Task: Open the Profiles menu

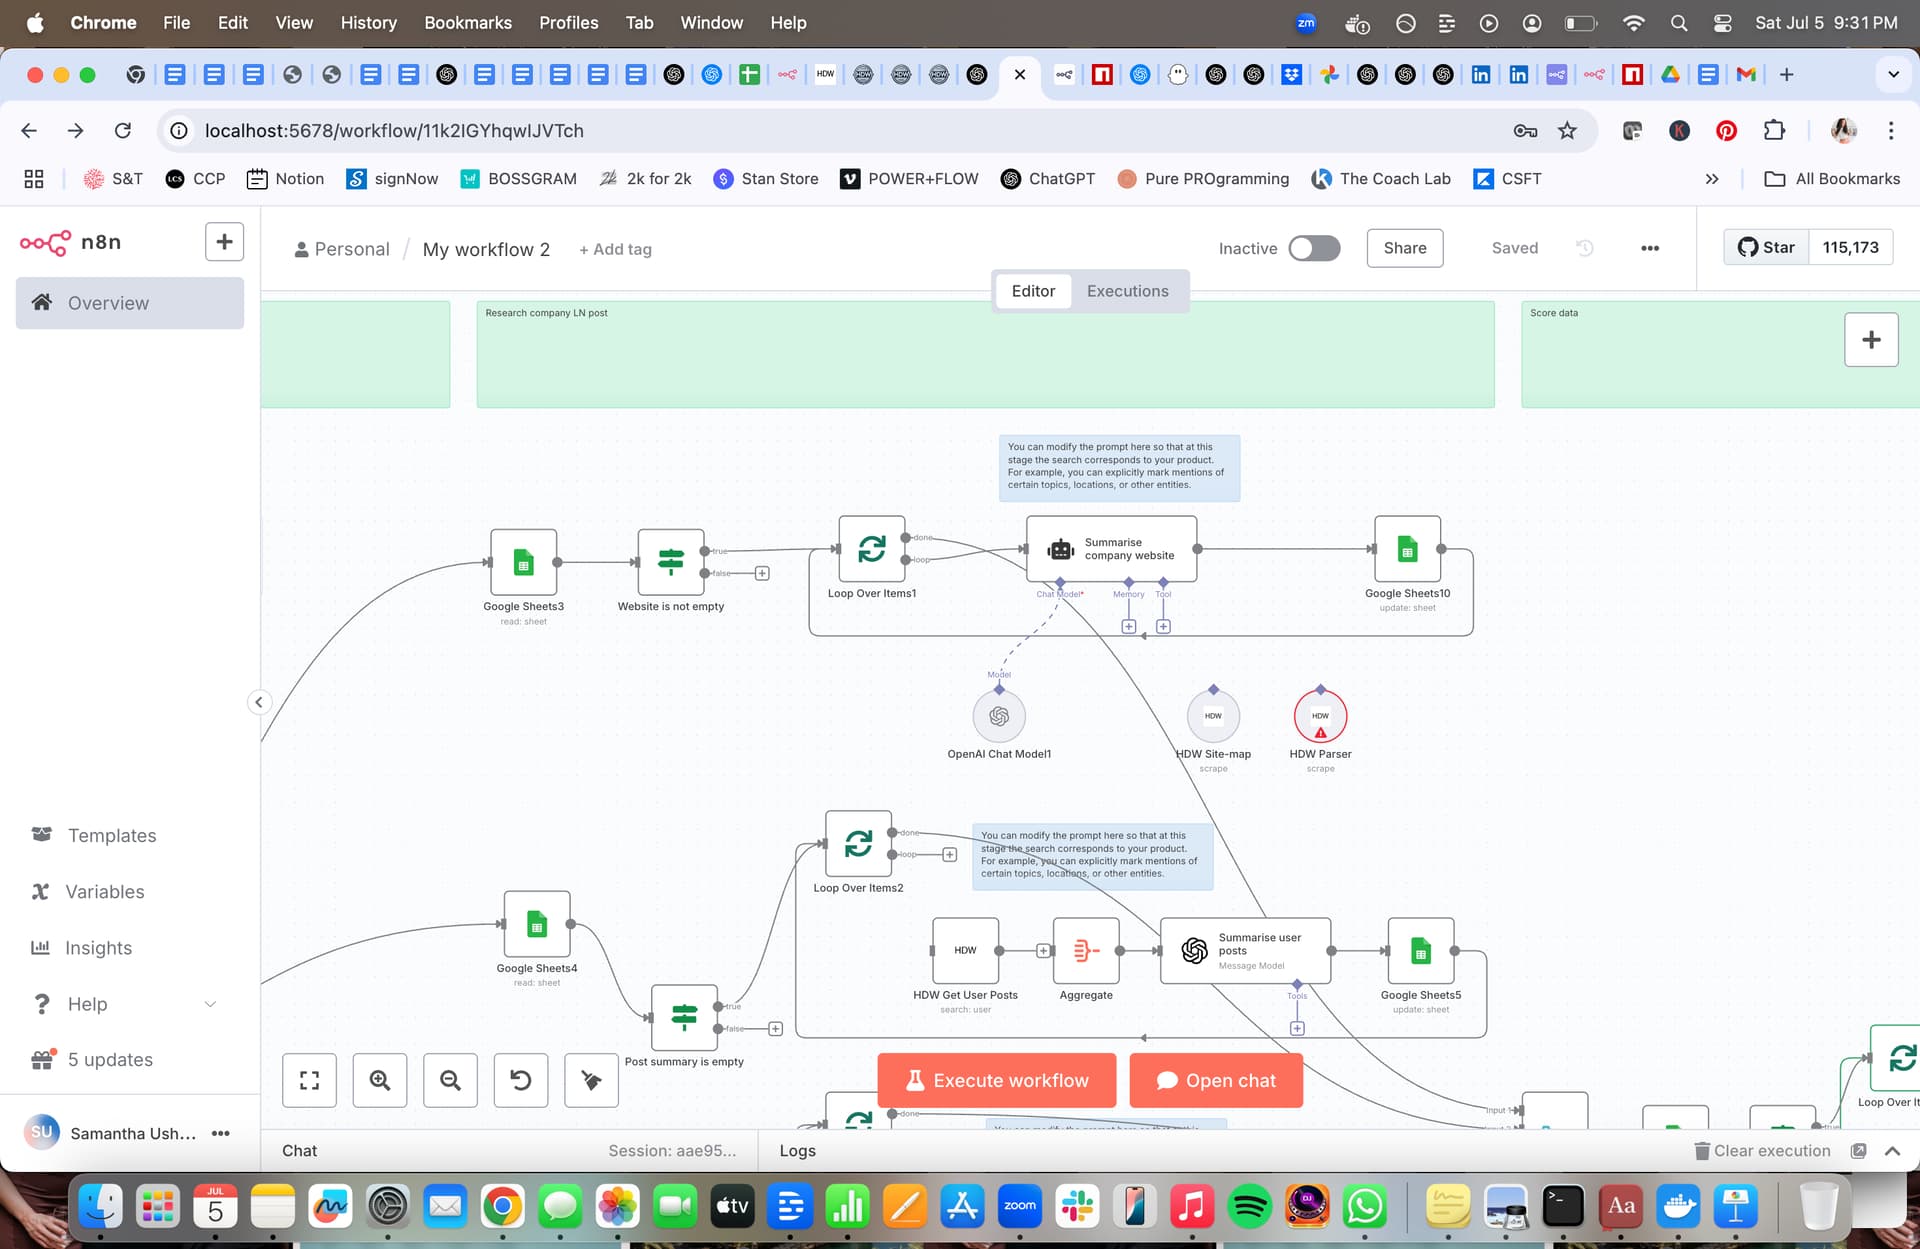Action: click(x=568, y=22)
